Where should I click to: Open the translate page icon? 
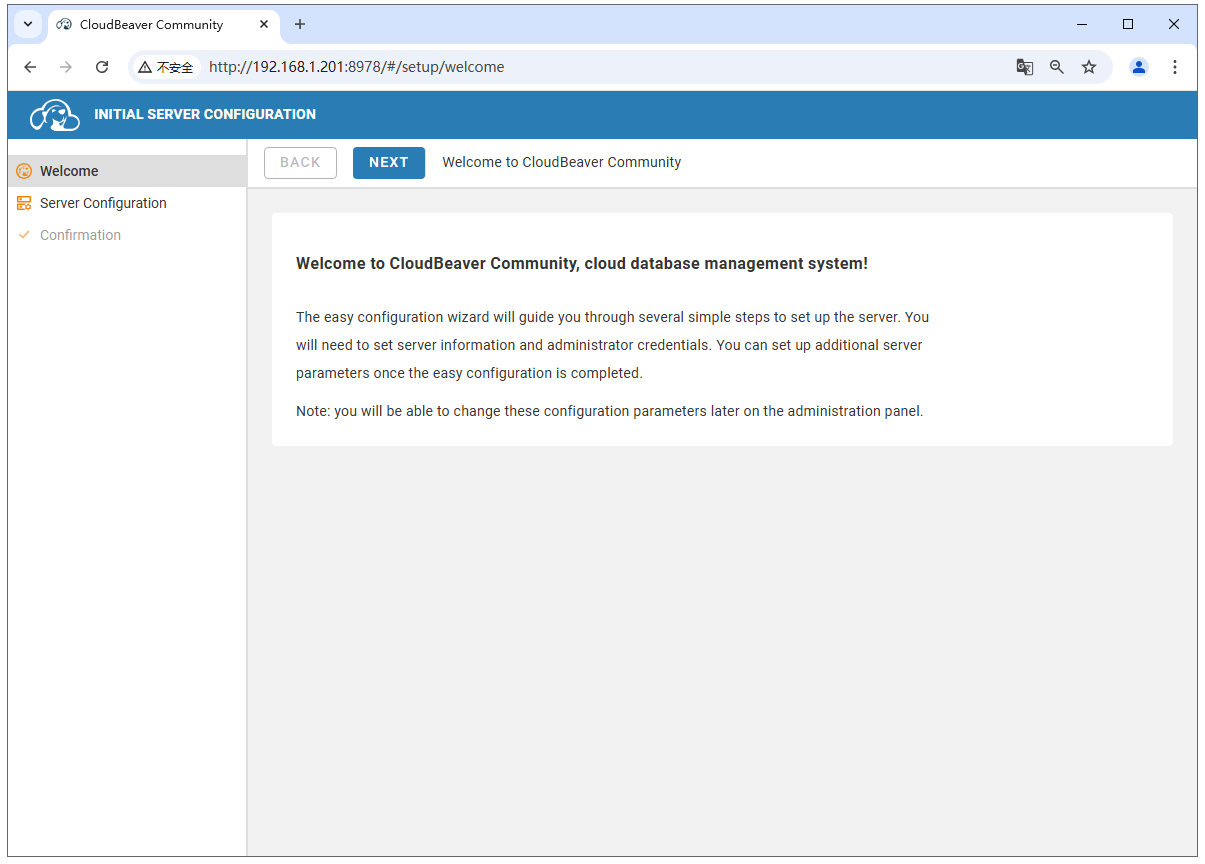pos(1024,67)
